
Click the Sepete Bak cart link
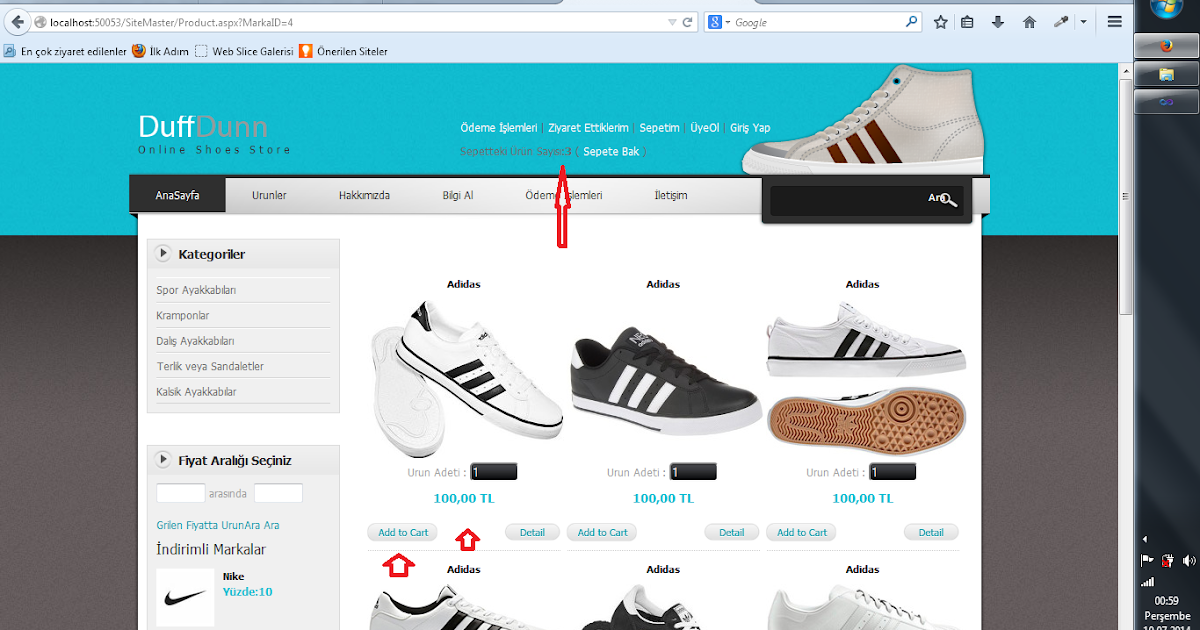pyautogui.click(x=611, y=152)
